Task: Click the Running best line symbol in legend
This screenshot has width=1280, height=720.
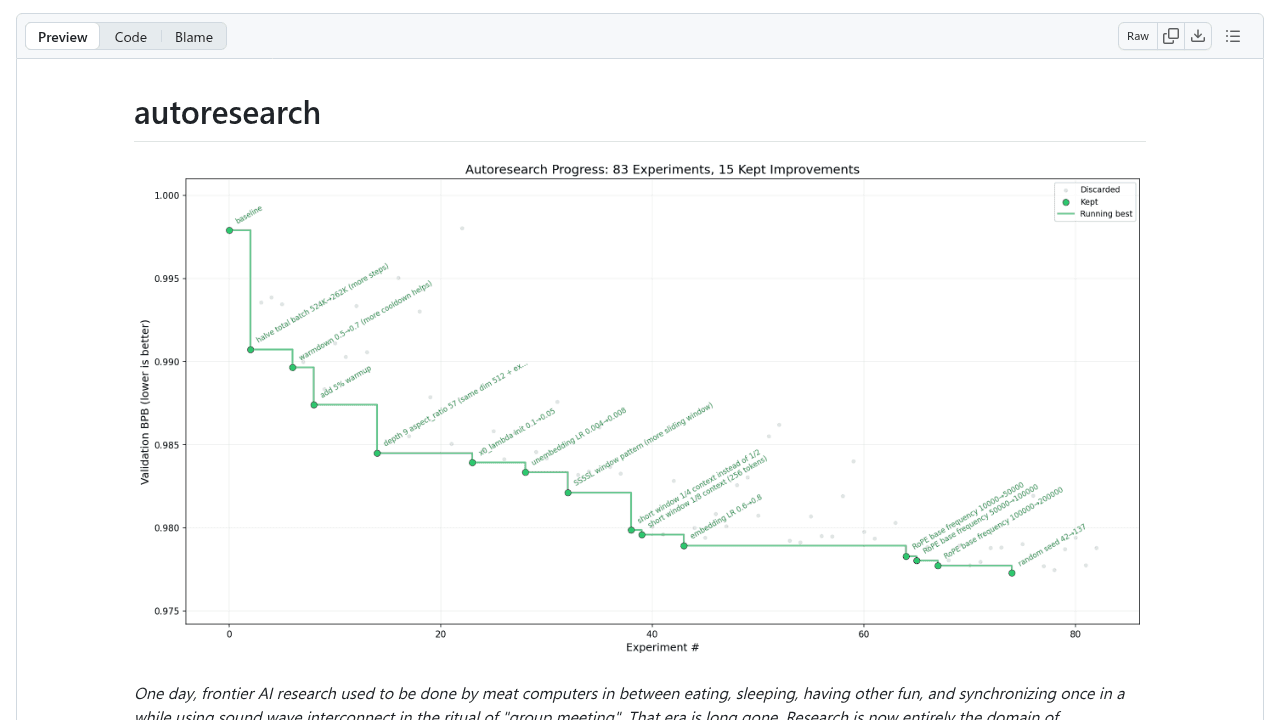Action: pos(1067,213)
